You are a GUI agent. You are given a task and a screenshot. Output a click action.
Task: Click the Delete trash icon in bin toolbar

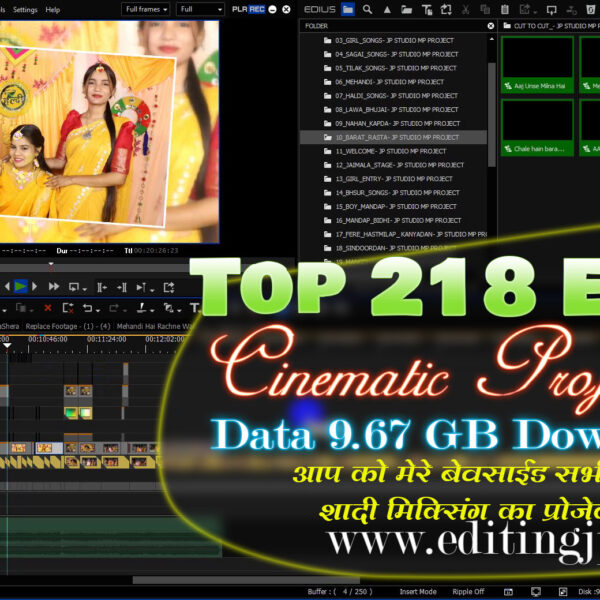pyautogui.click(x=591, y=10)
